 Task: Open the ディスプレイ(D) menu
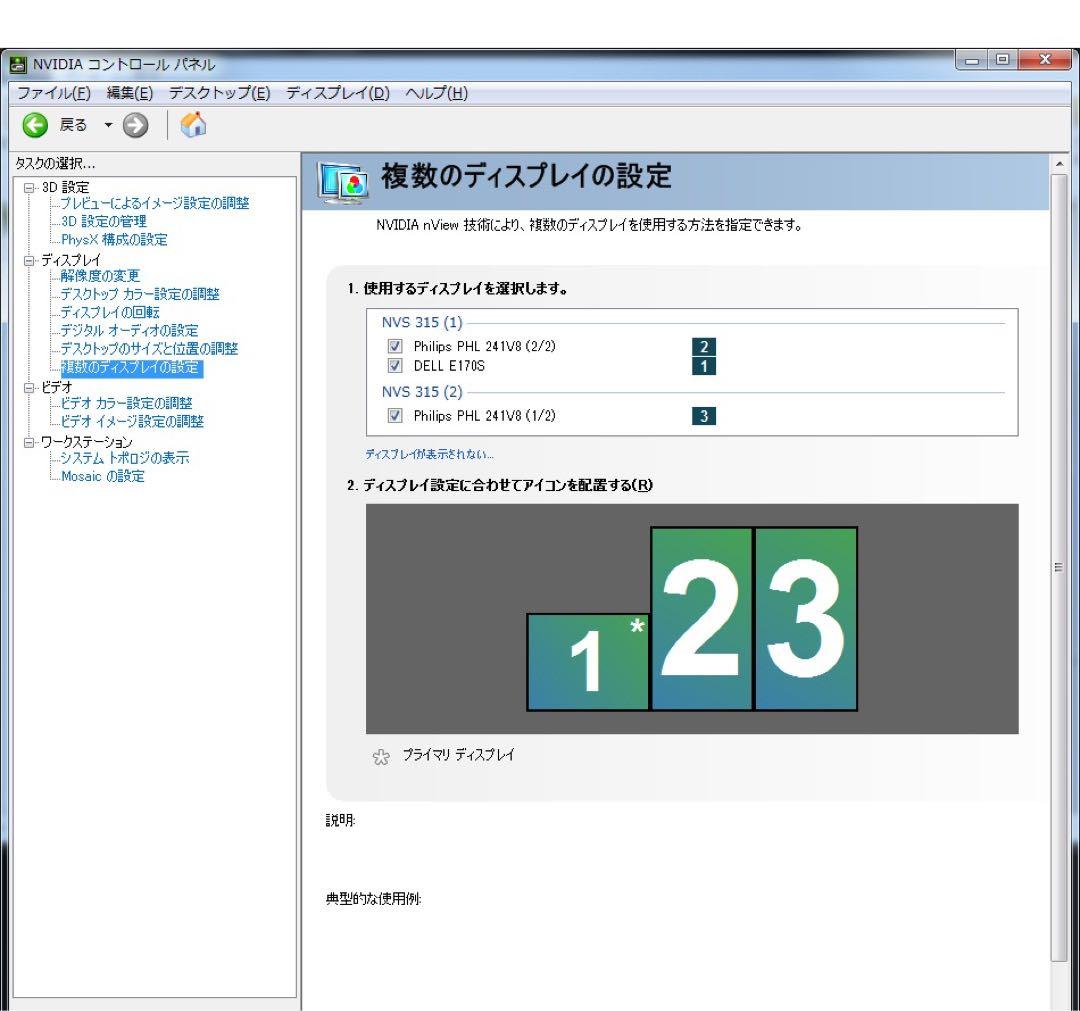(338, 93)
